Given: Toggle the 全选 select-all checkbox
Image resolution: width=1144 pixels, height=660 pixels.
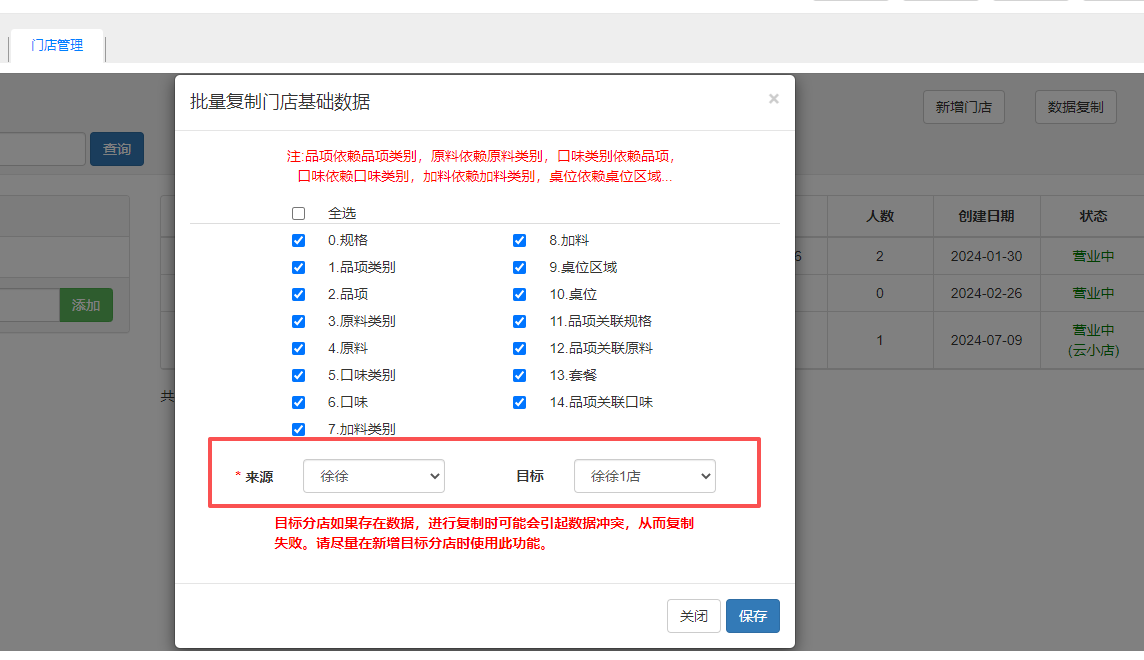Looking at the screenshot, I should [298, 213].
